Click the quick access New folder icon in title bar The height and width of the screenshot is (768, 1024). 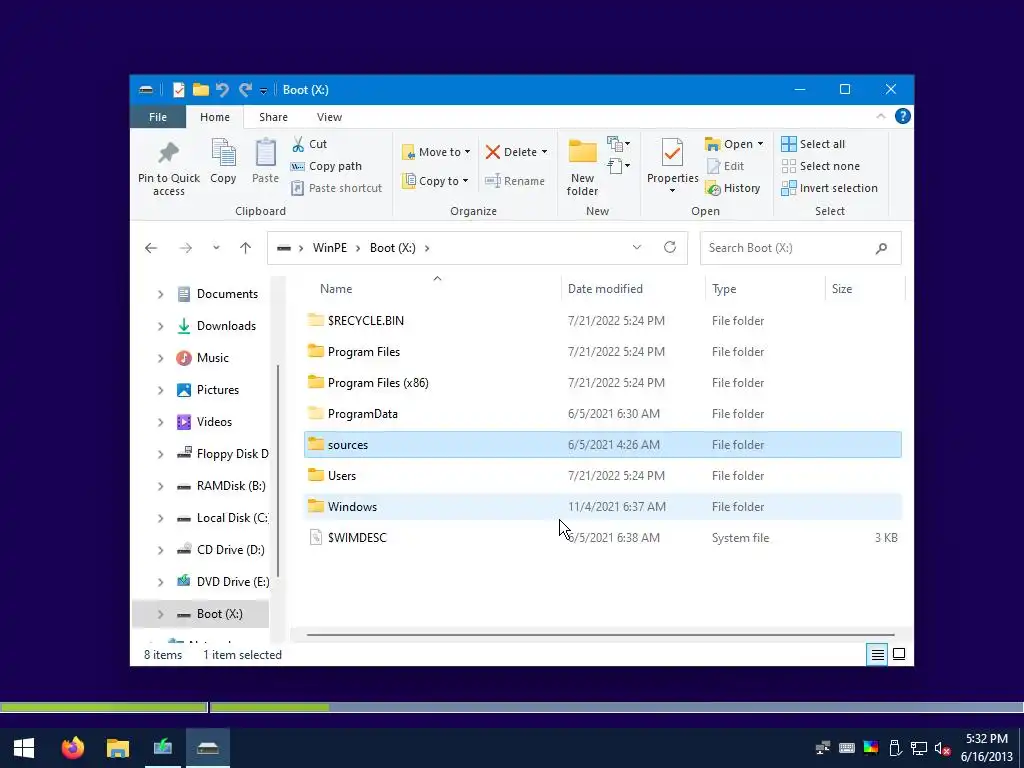[200, 90]
